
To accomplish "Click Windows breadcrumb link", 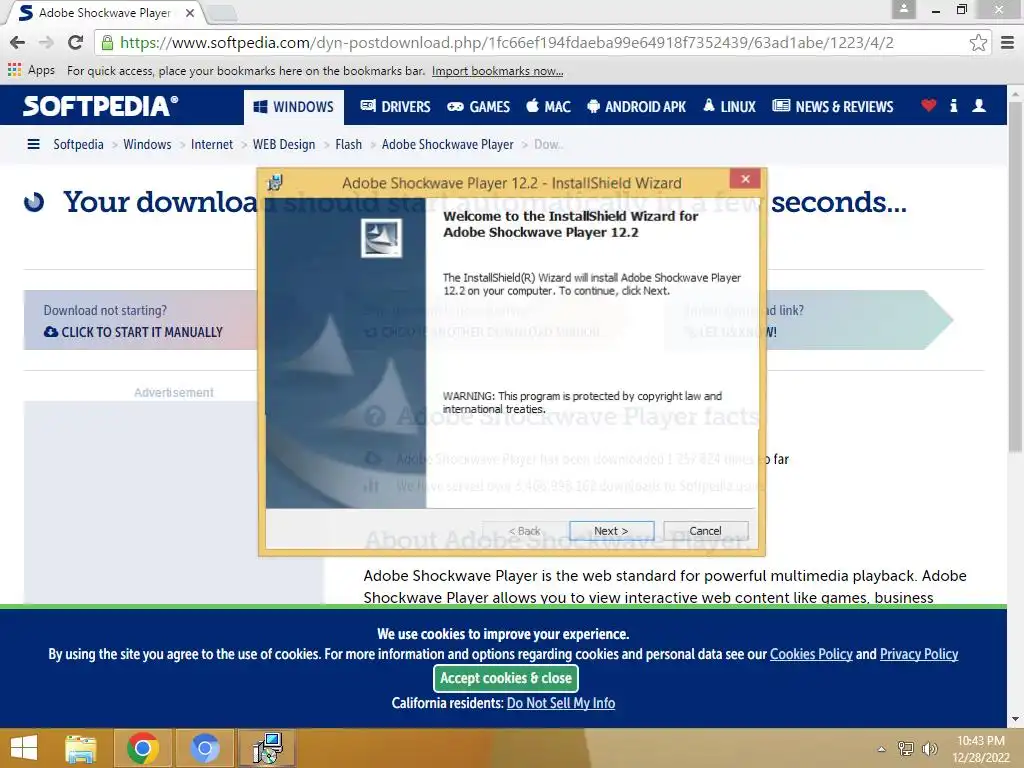I will click(x=147, y=144).
